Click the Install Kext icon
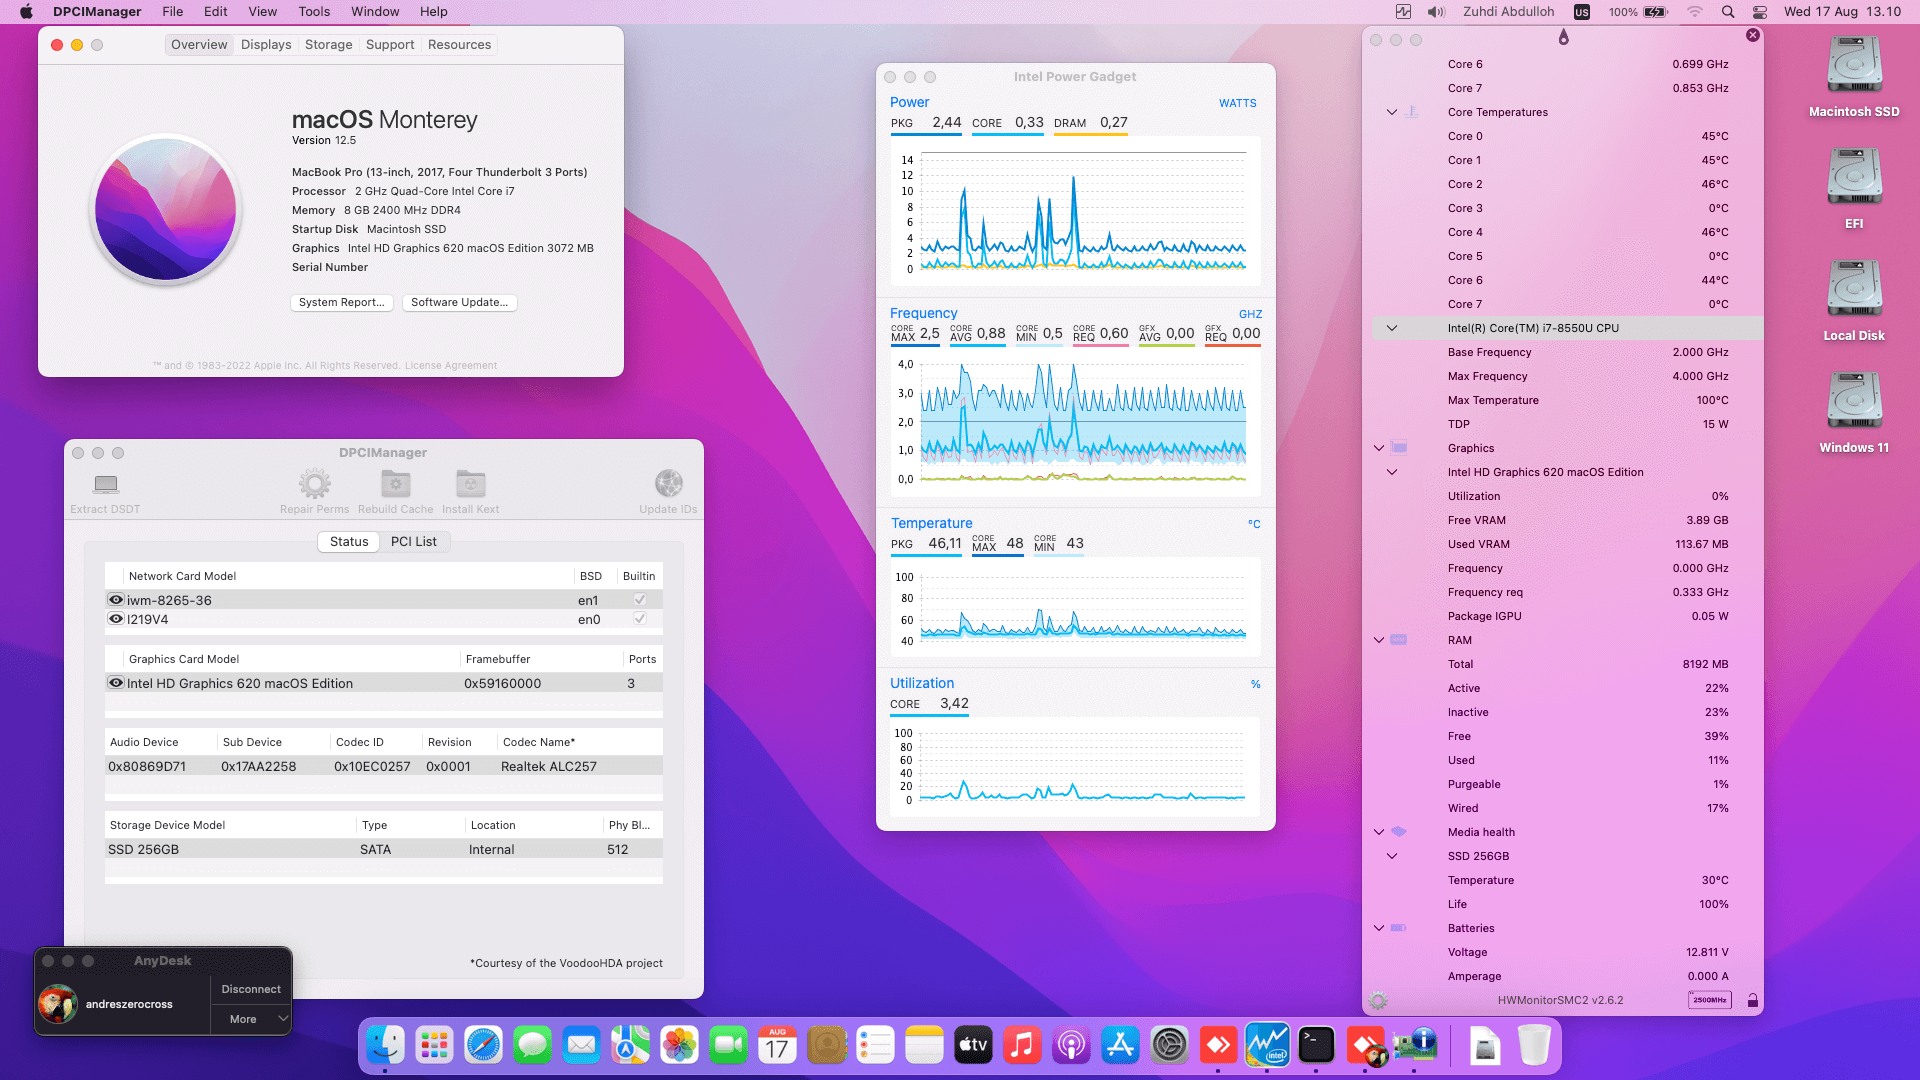 pos(470,485)
